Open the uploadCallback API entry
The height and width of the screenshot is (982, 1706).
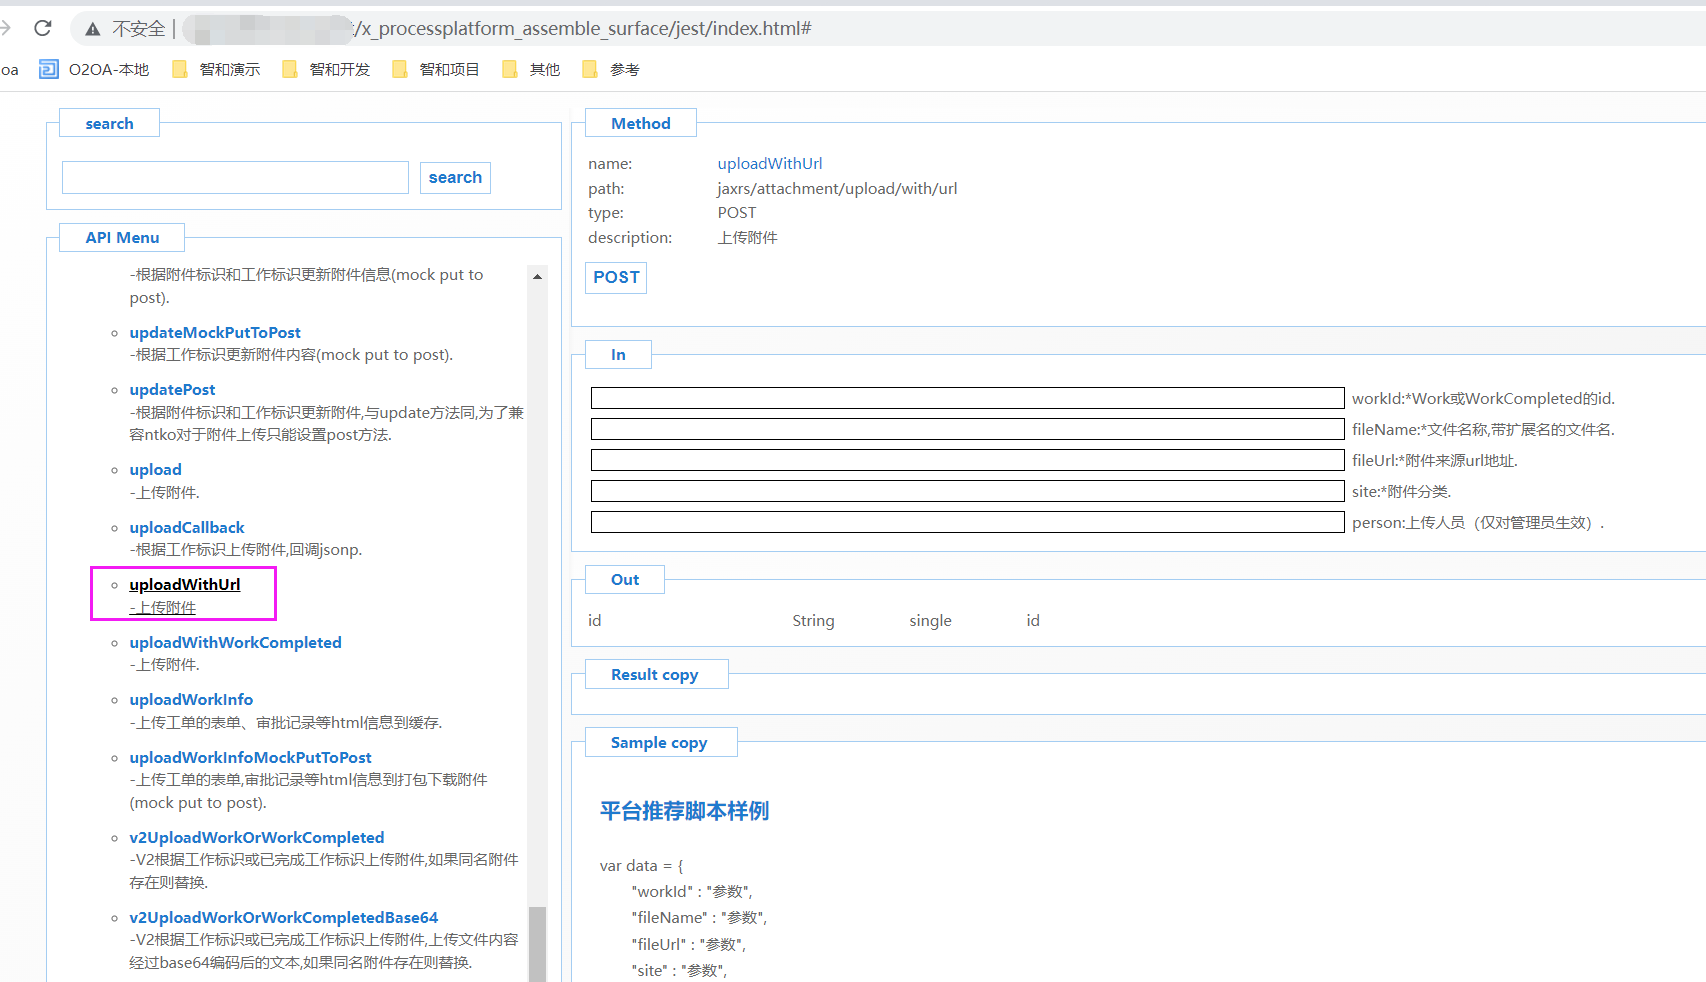pyautogui.click(x=186, y=527)
